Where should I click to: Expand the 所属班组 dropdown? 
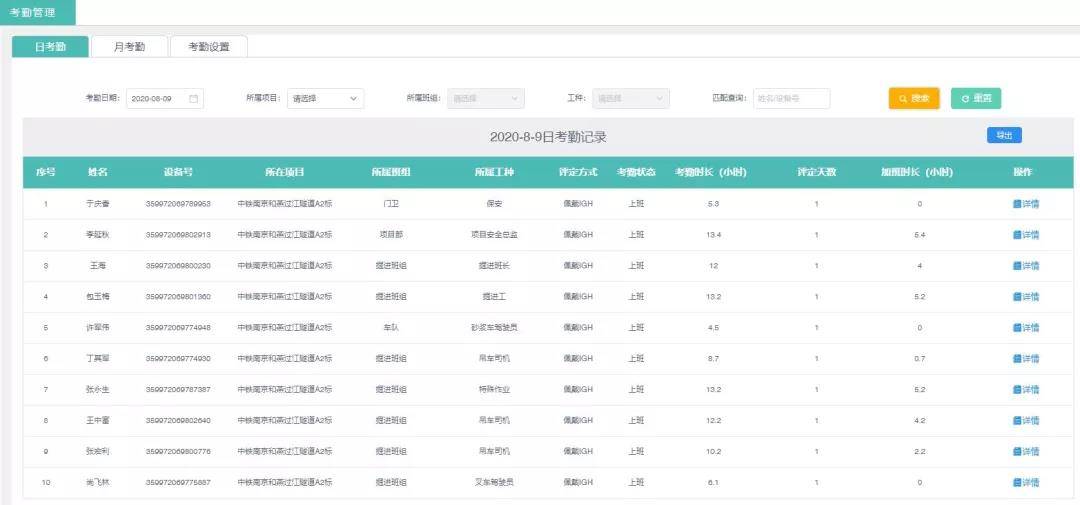point(485,99)
